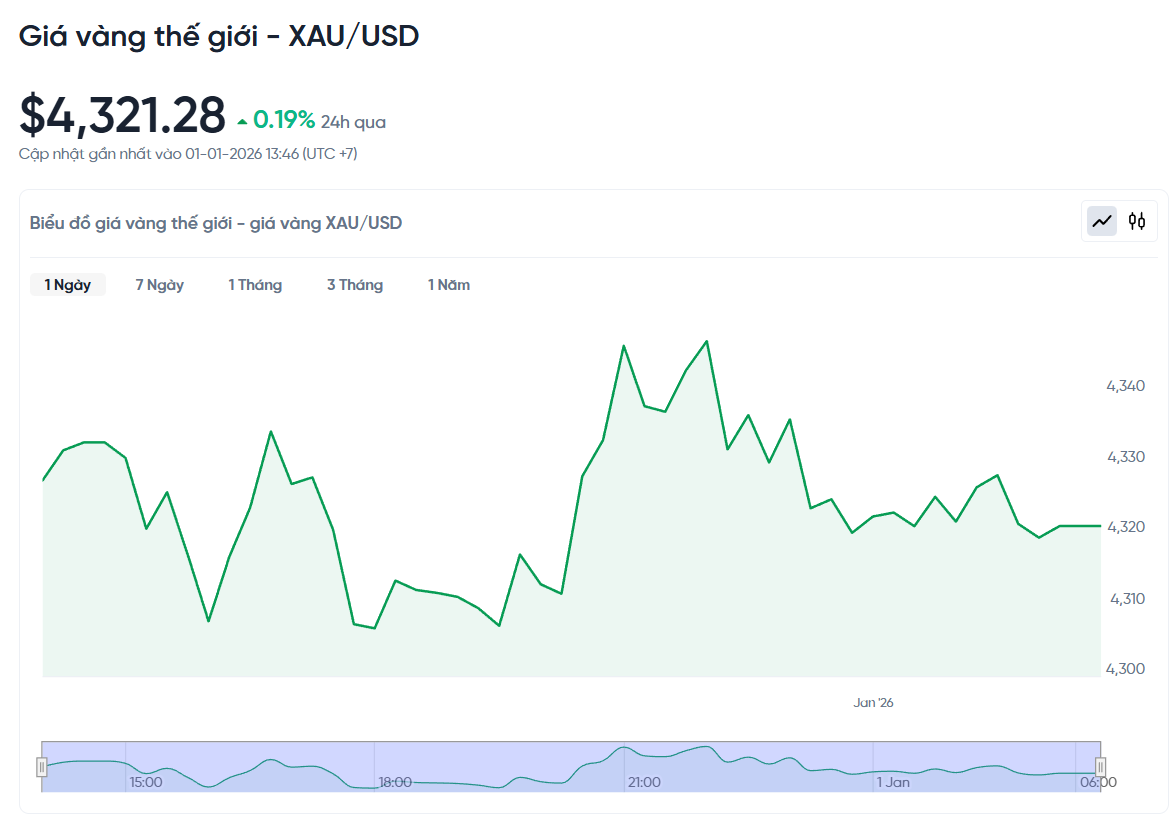Image resolution: width=1173 pixels, height=823 pixels.
Task: Click the "Giá vàng thế giới – XAU/USD" heading
Action: pyautogui.click(x=219, y=36)
